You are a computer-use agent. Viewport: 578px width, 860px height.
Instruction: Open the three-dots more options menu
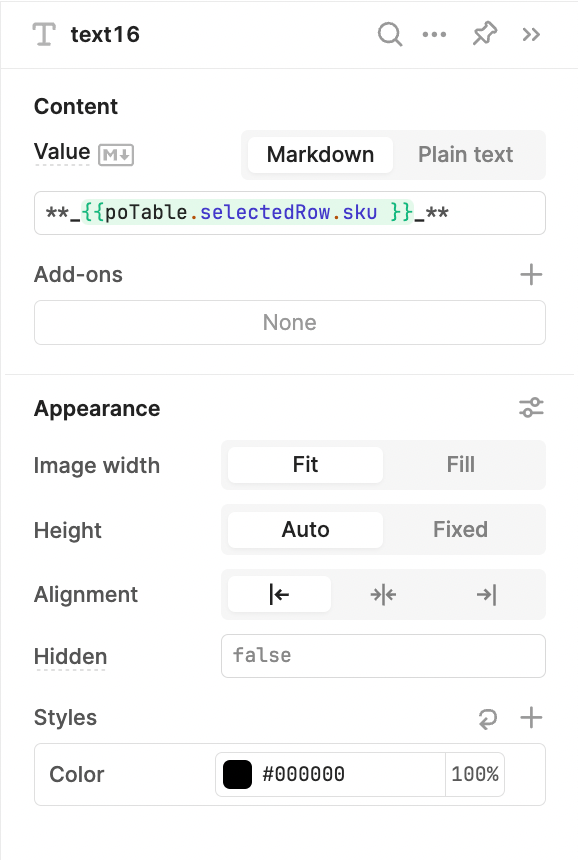[x=434, y=35]
